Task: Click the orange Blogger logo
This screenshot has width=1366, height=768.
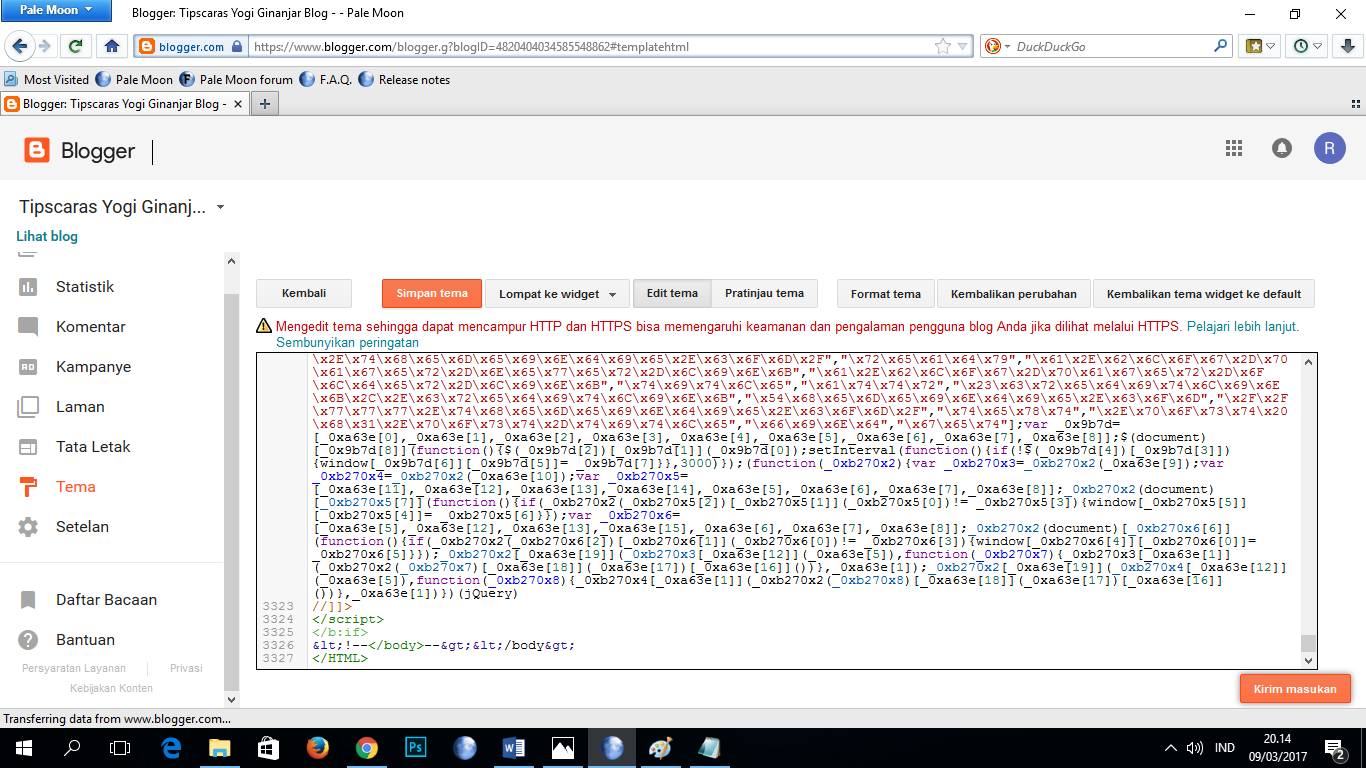Action: [37, 150]
